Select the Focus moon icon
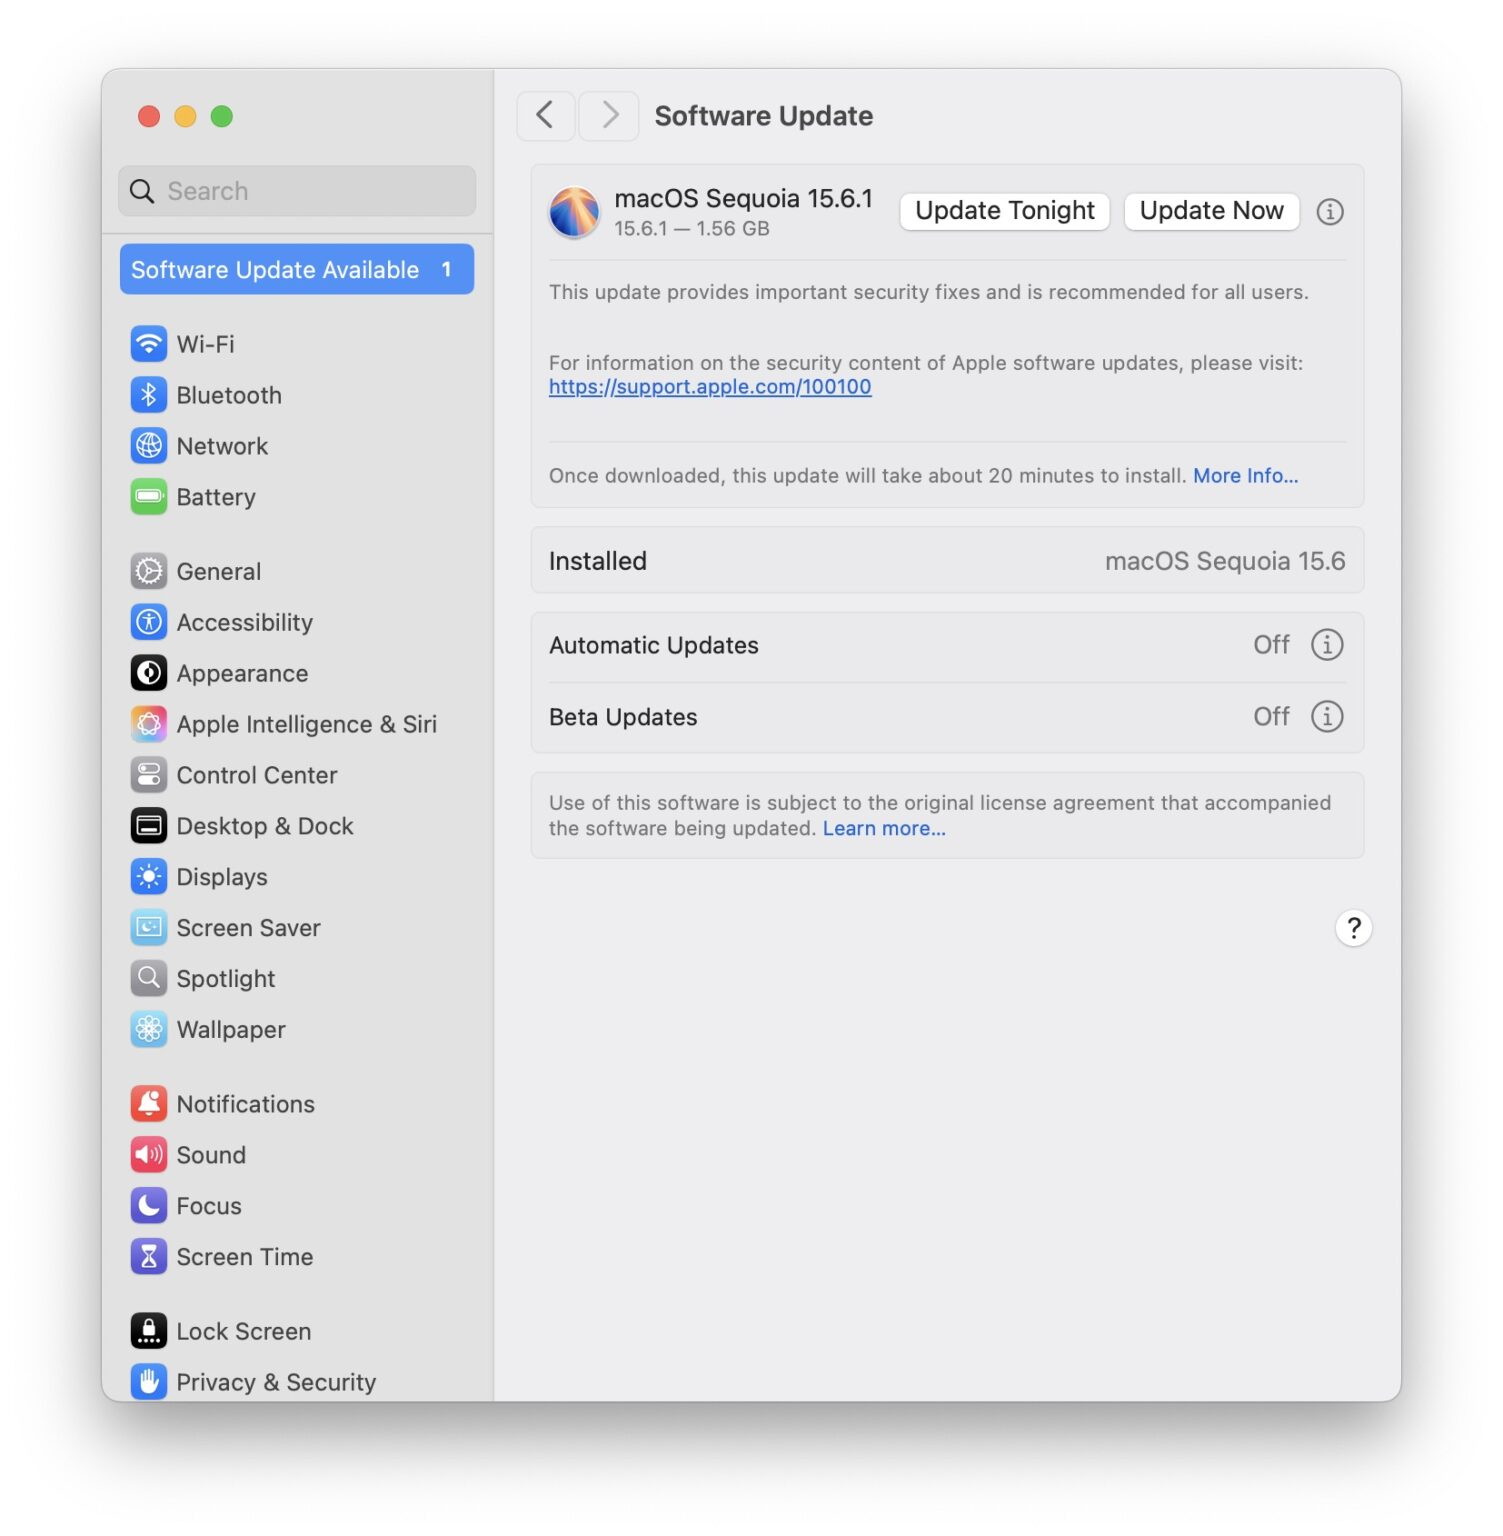 coord(148,1206)
